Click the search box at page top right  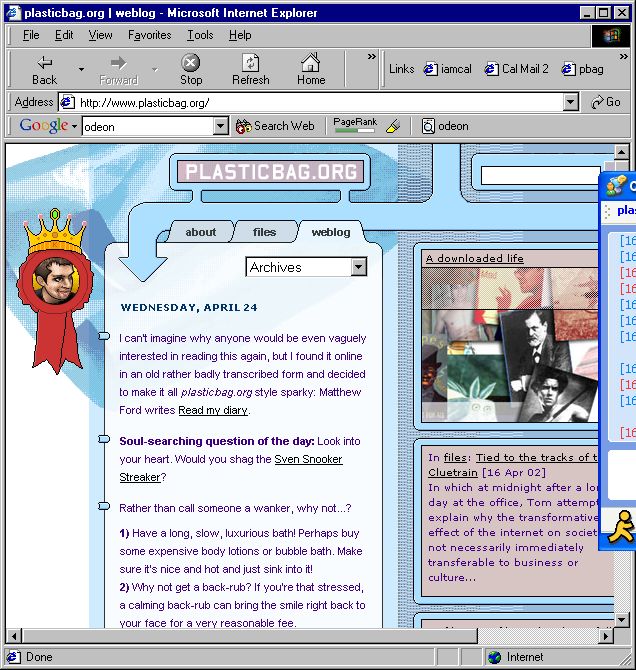[538, 176]
